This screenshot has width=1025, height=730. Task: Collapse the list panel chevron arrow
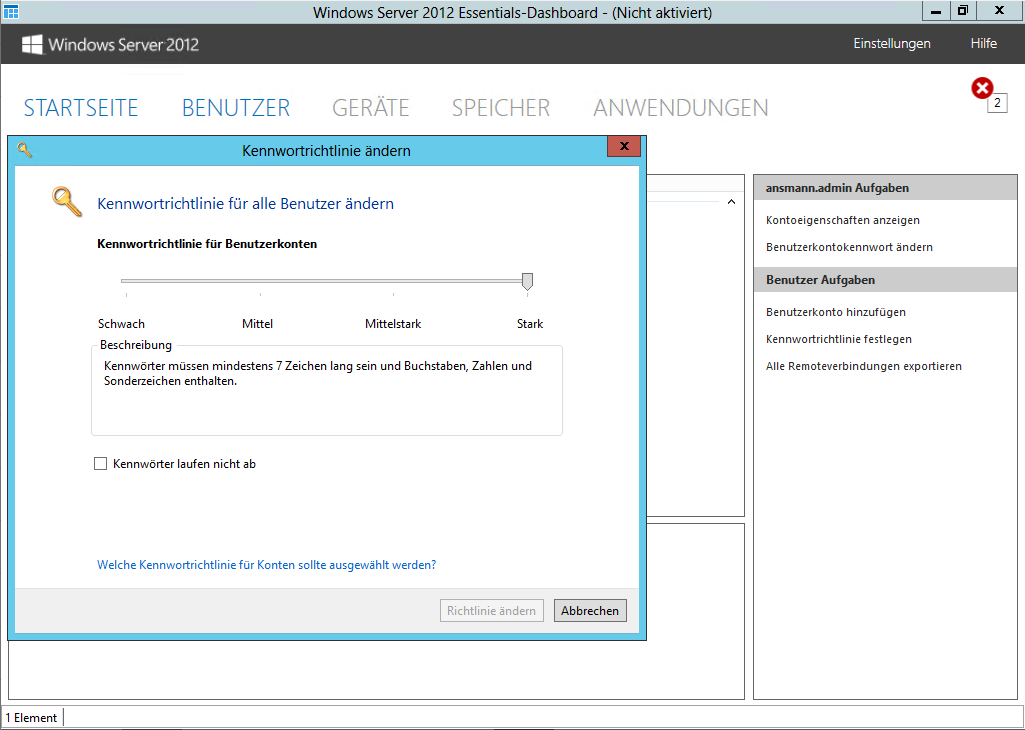[730, 202]
